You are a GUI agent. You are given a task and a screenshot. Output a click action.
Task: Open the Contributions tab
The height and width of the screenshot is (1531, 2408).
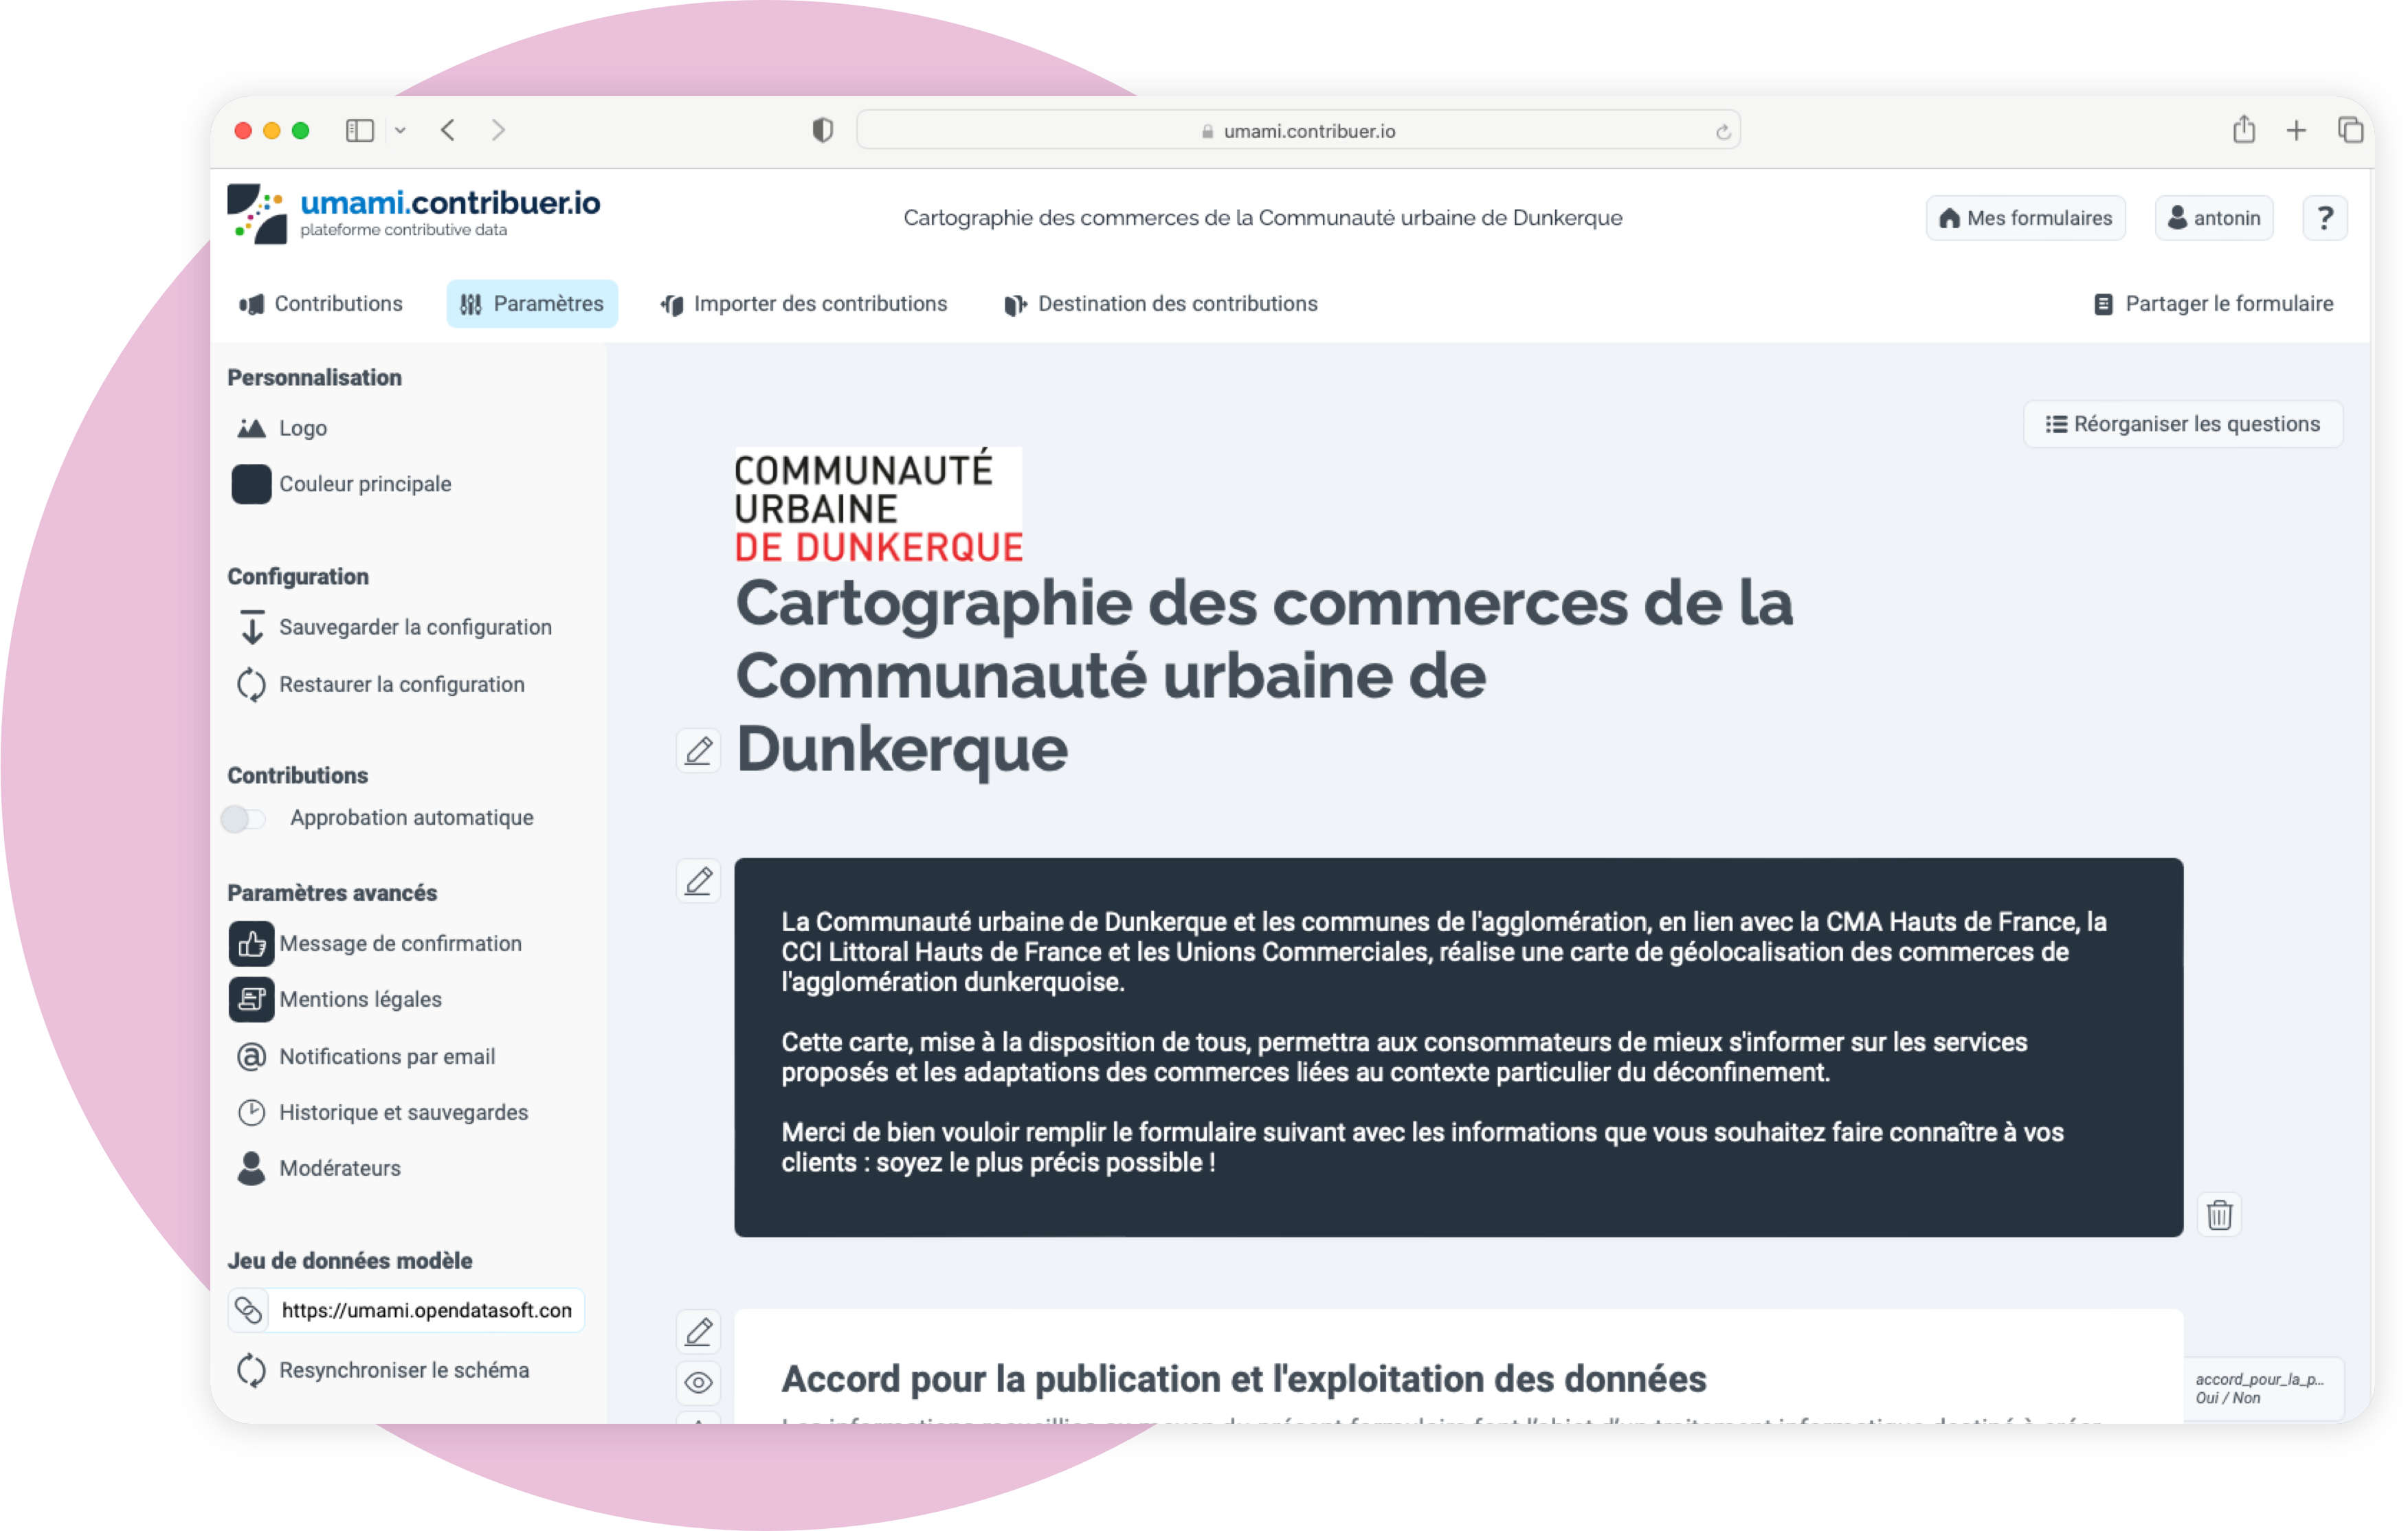coord(321,304)
